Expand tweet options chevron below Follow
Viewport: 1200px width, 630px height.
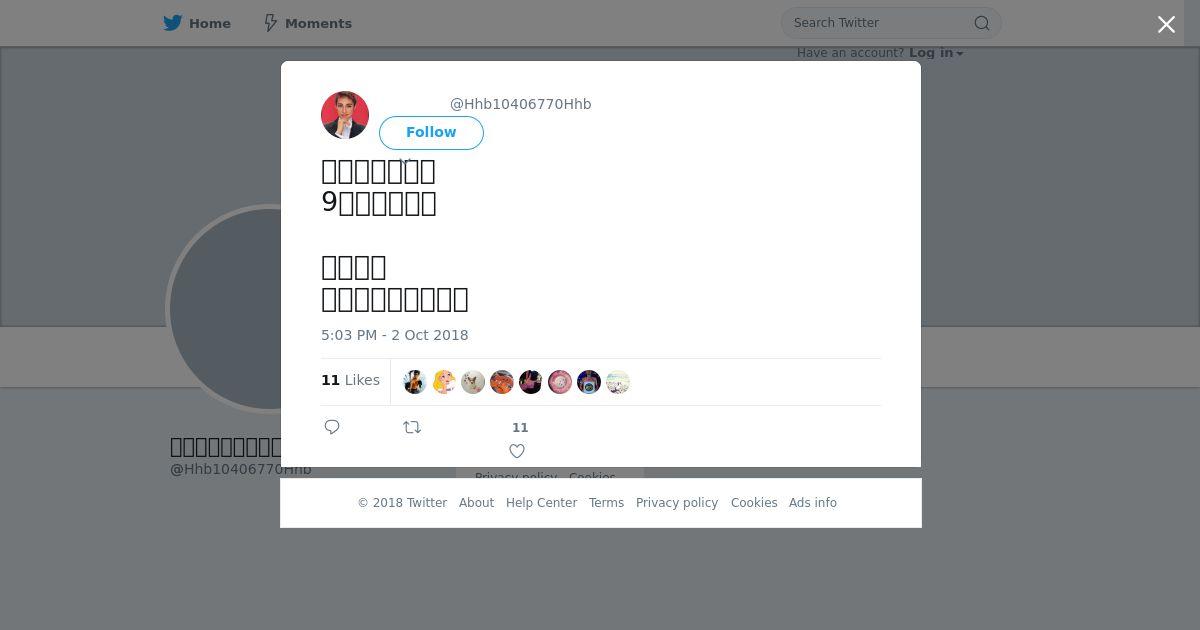pyautogui.click(x=405, y=160)
